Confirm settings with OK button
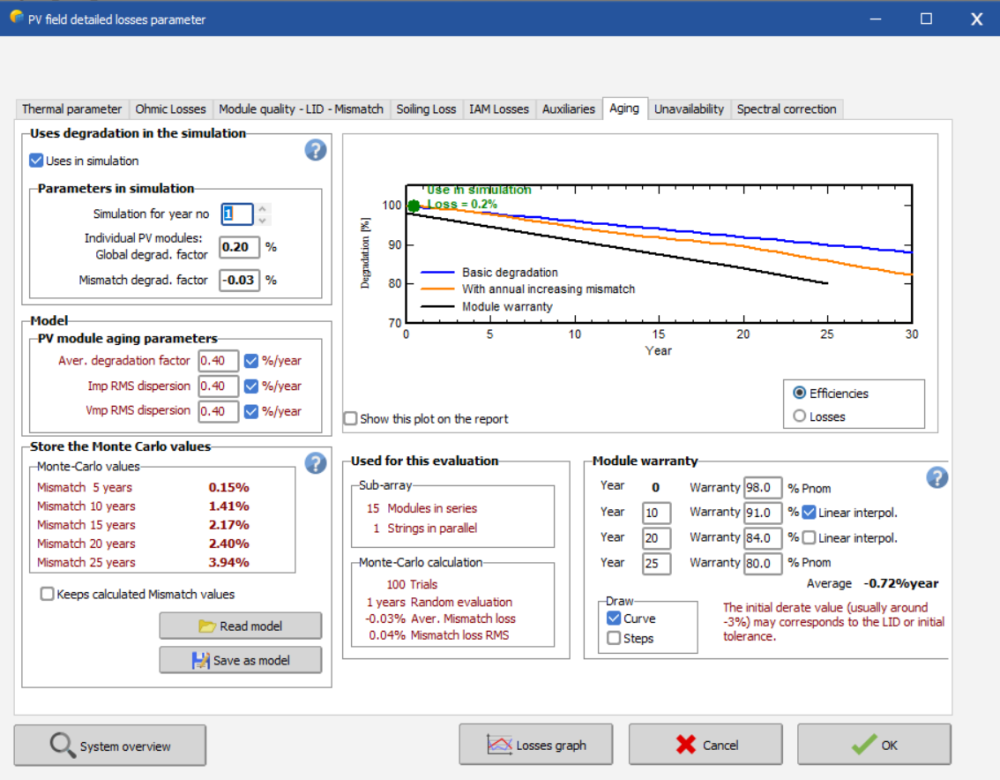1000x780 pixels. [x=874, y=745]
